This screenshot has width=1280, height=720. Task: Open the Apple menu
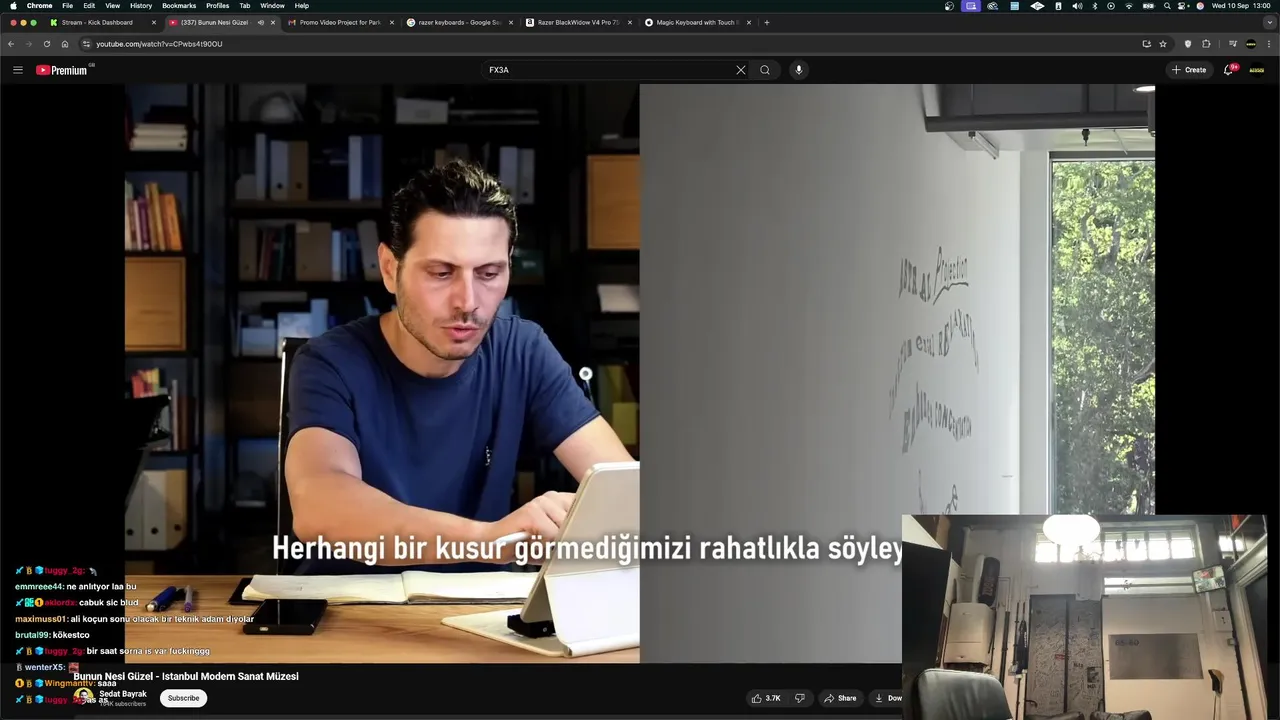[x=13, y=6]
